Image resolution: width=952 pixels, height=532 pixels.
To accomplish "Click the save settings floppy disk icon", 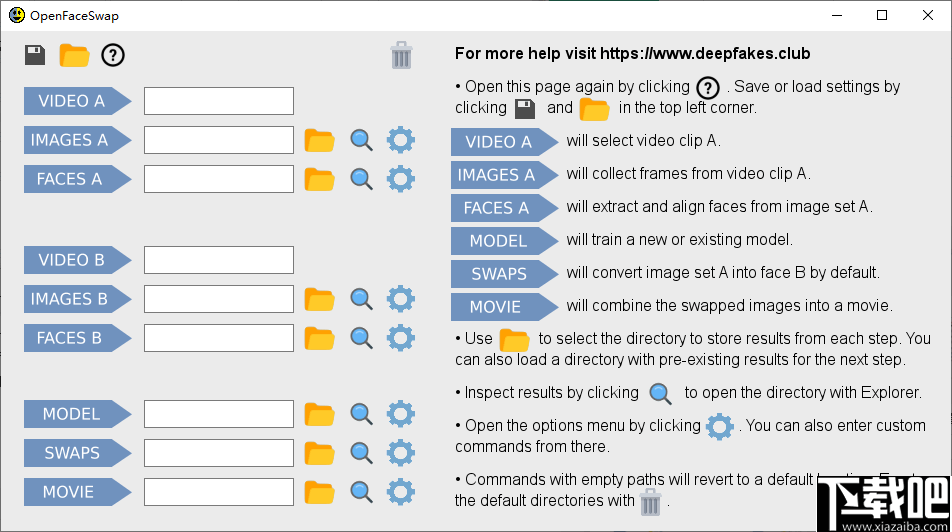I will [x=35, y=55].
